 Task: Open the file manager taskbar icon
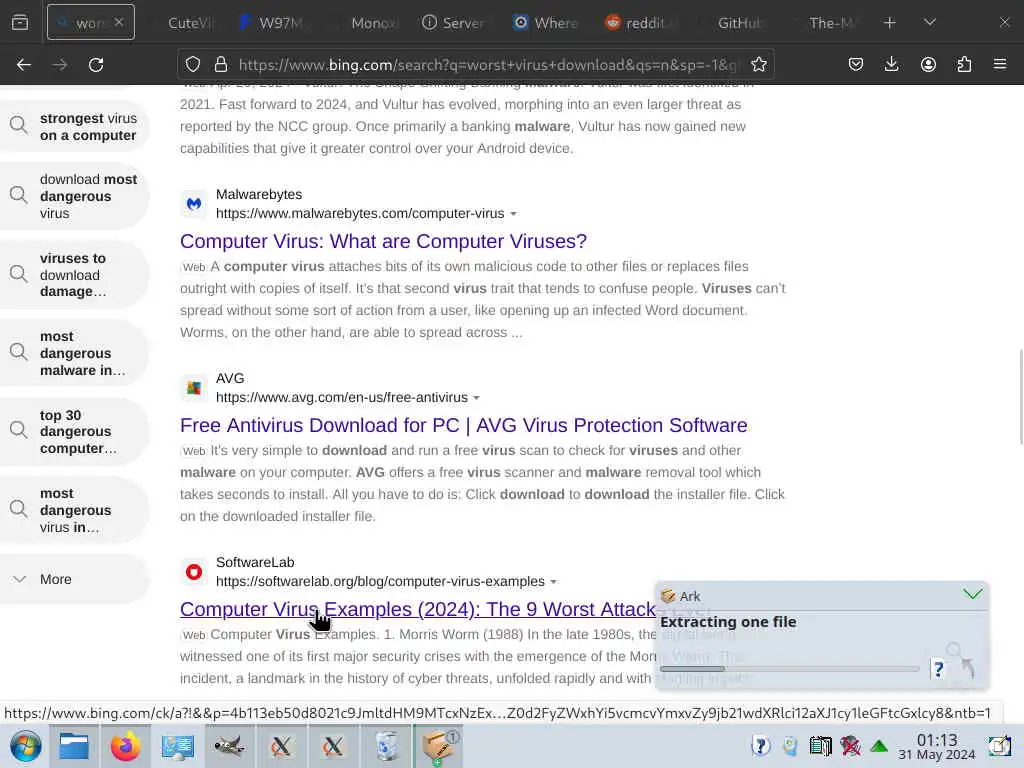[74, 746]
